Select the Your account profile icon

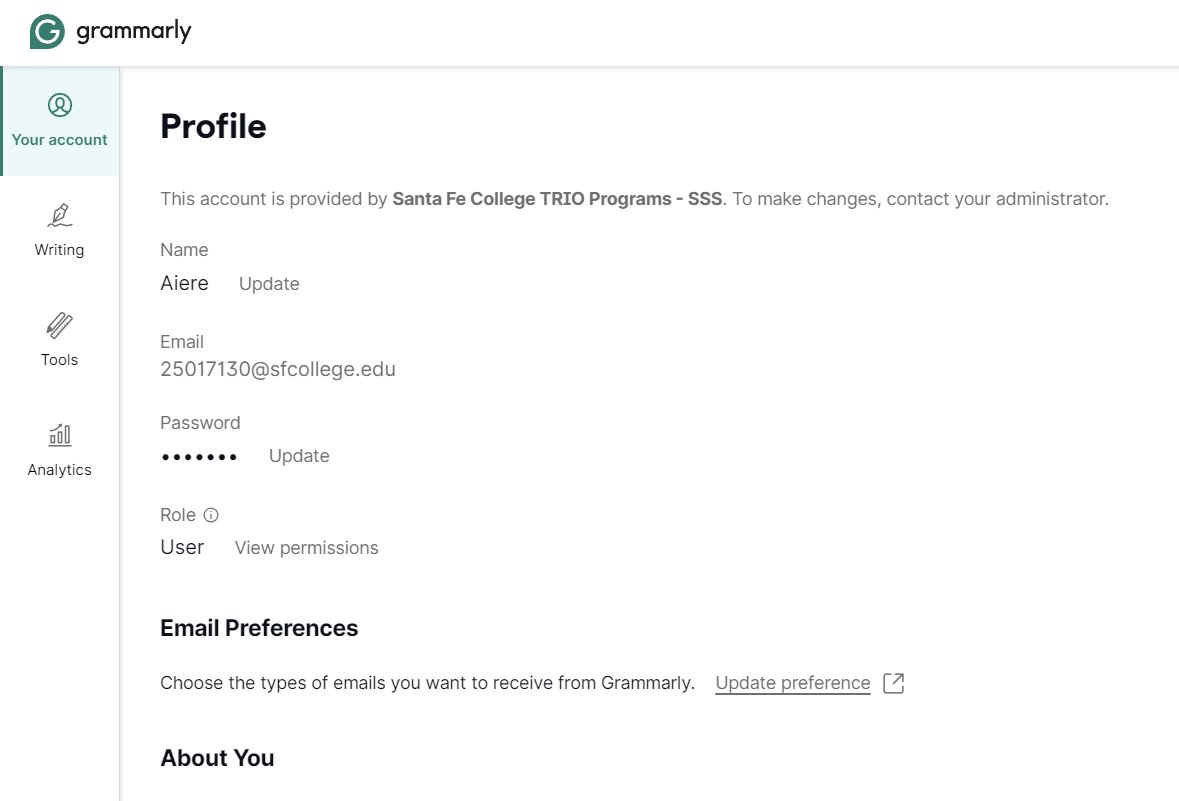tap(60, 105)
